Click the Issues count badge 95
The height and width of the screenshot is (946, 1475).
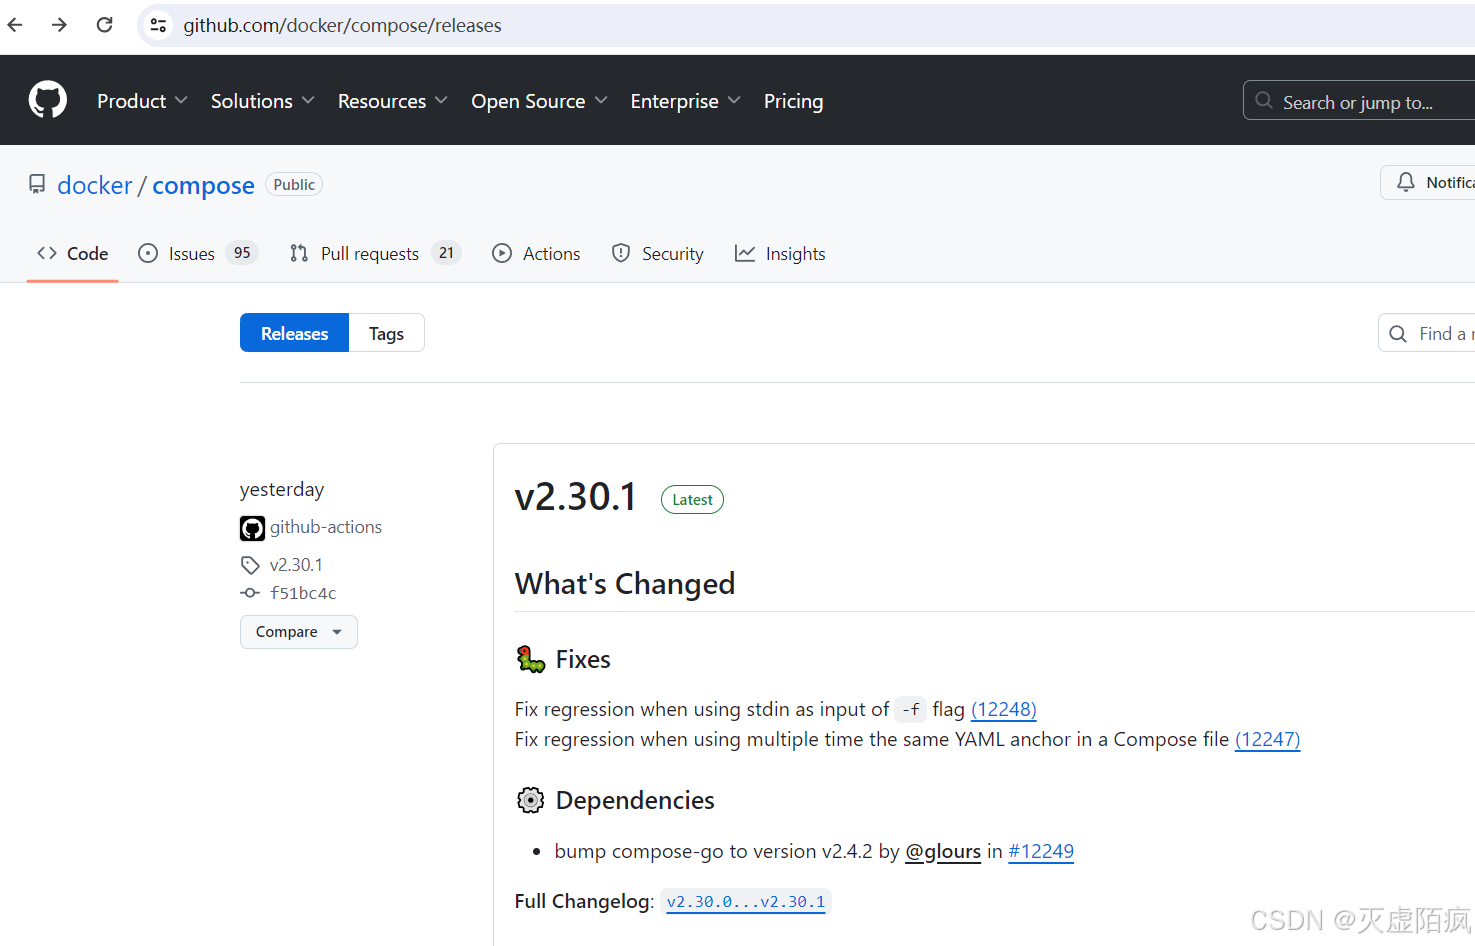(x=242, y=253)
